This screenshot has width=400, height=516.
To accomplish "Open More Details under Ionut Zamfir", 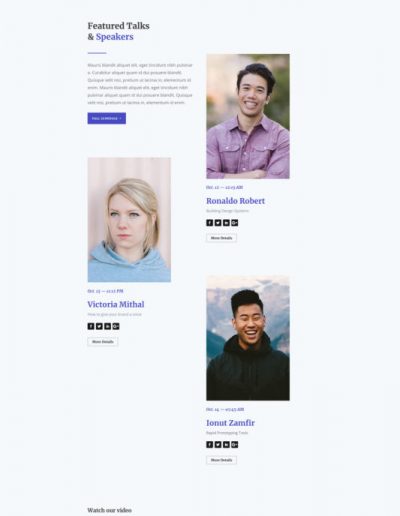I will [x=221, y=460].
